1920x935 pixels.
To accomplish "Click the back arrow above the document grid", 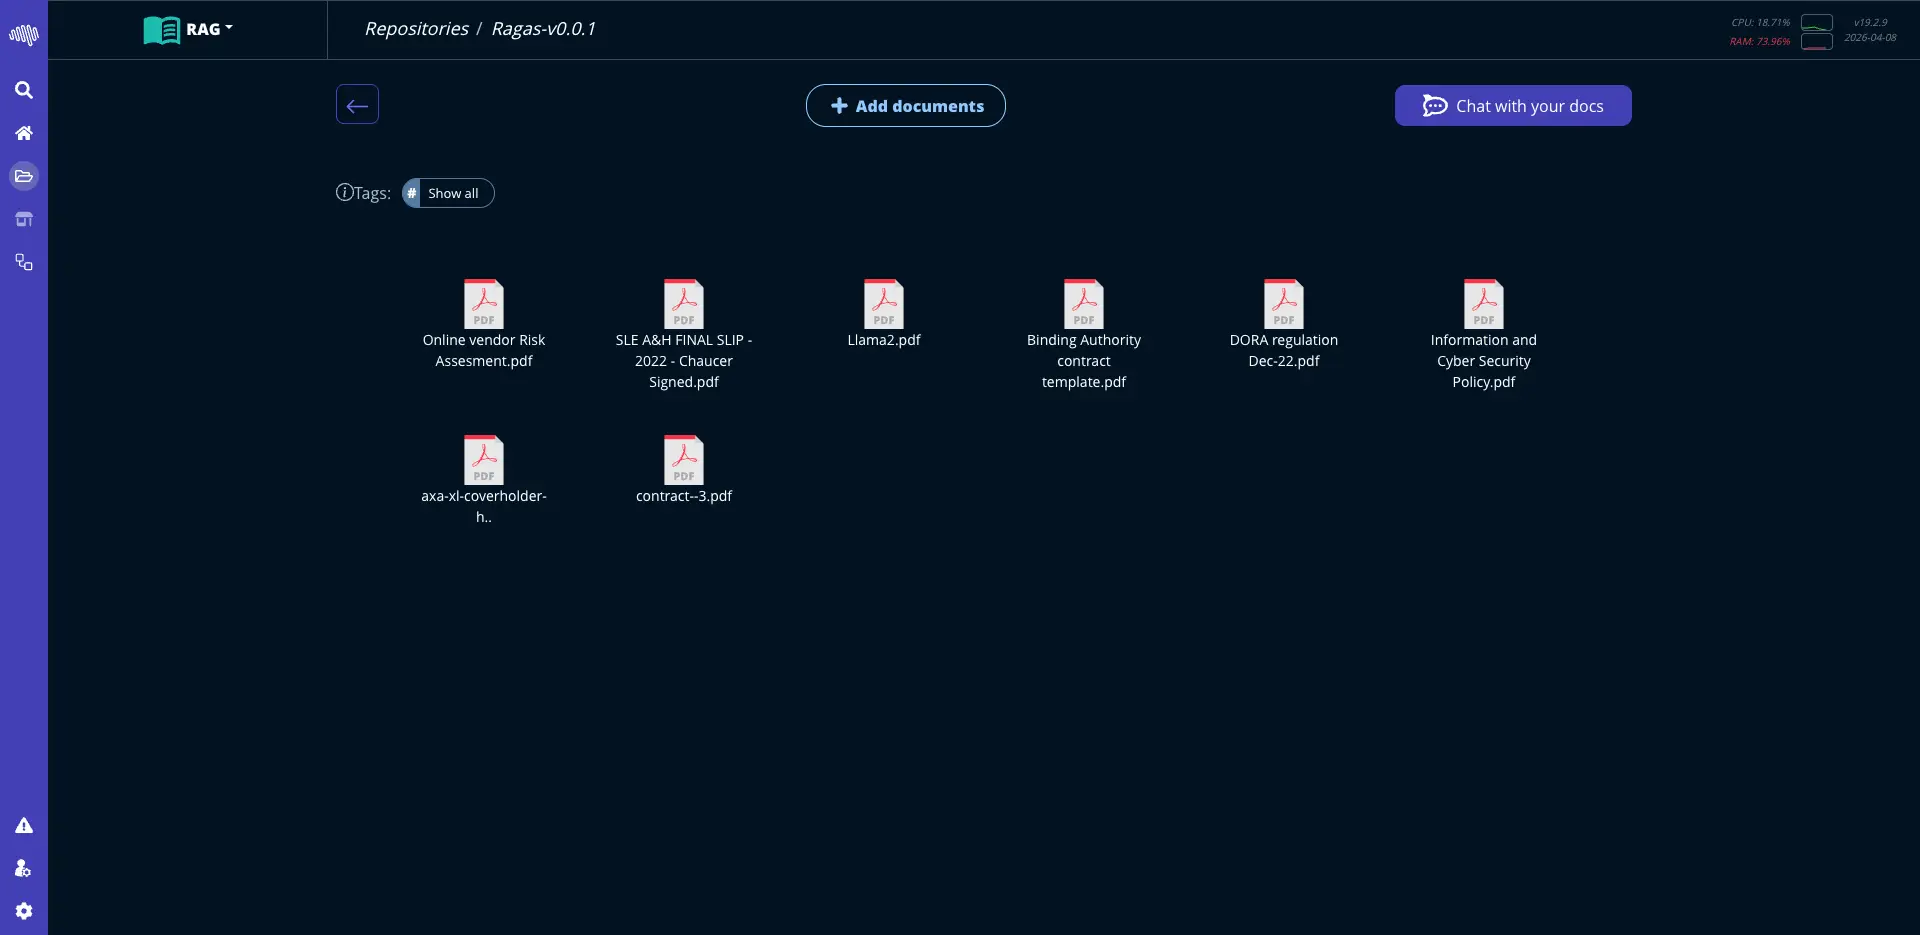I will tap(357, 104).
